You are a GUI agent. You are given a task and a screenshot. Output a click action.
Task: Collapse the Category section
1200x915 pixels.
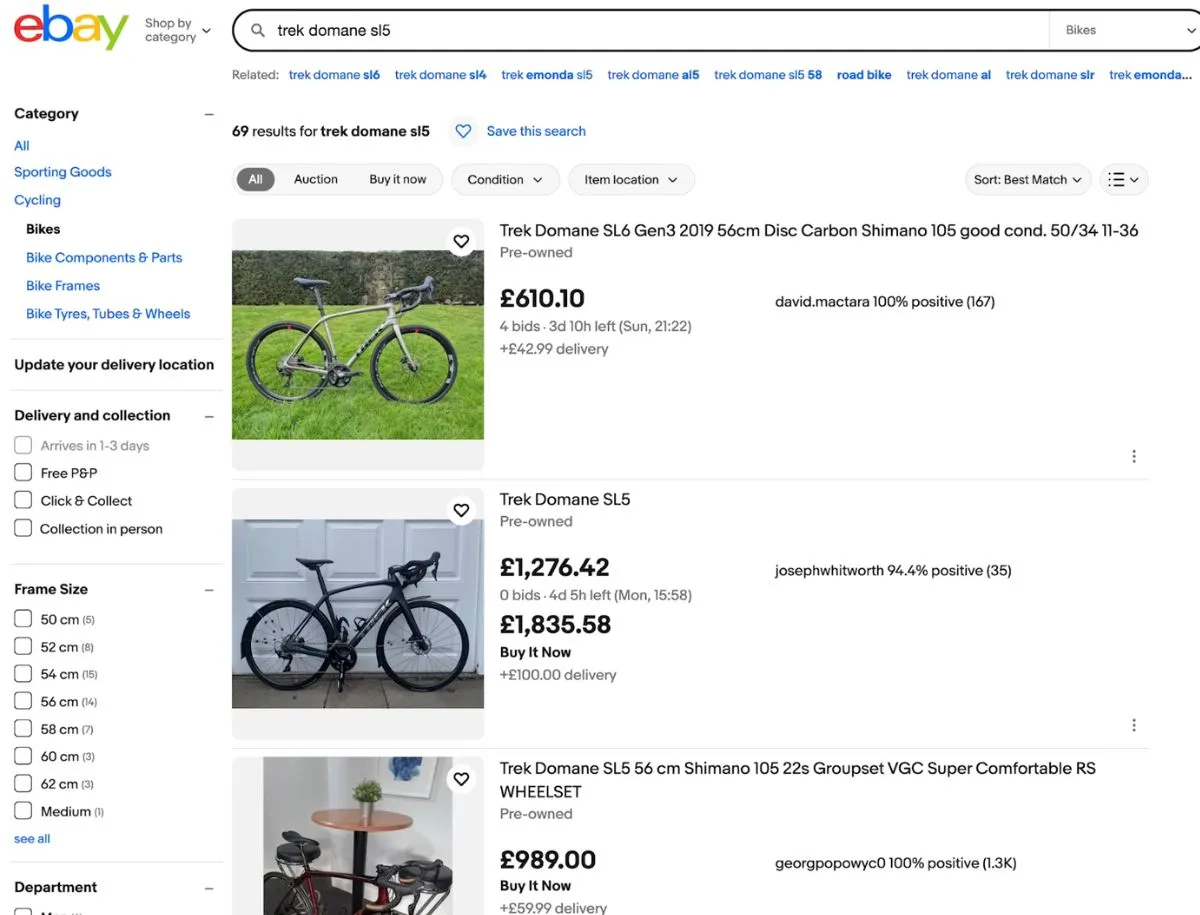coord(209,114)
